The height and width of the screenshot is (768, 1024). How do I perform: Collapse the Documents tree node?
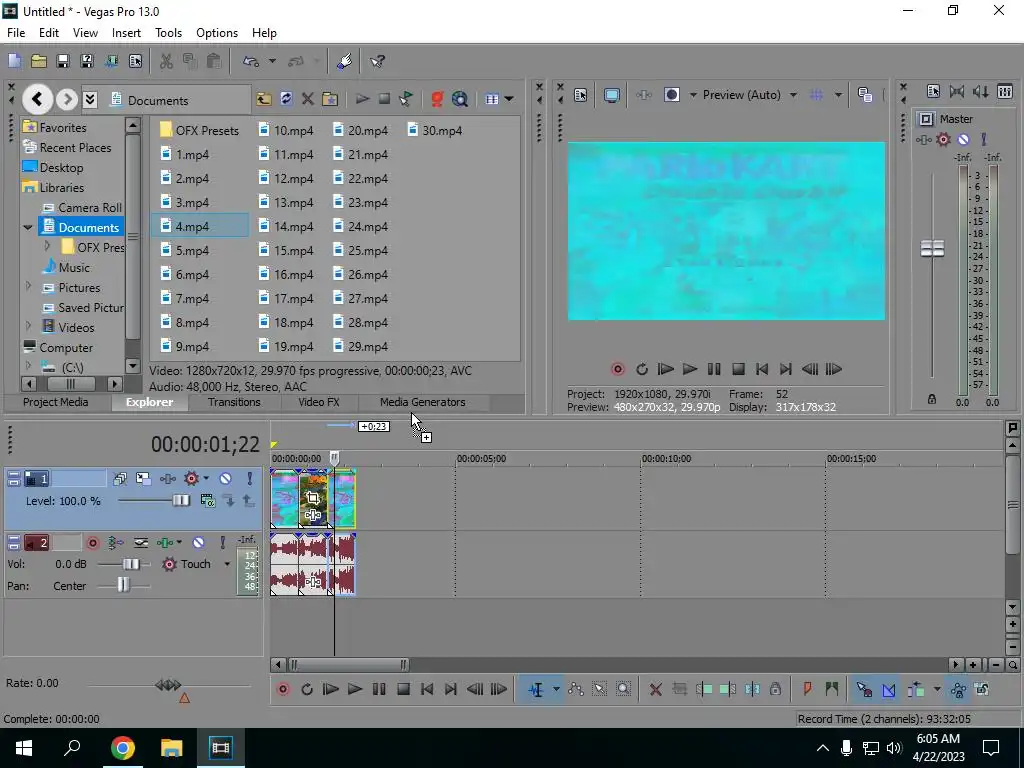coord(28,227)
